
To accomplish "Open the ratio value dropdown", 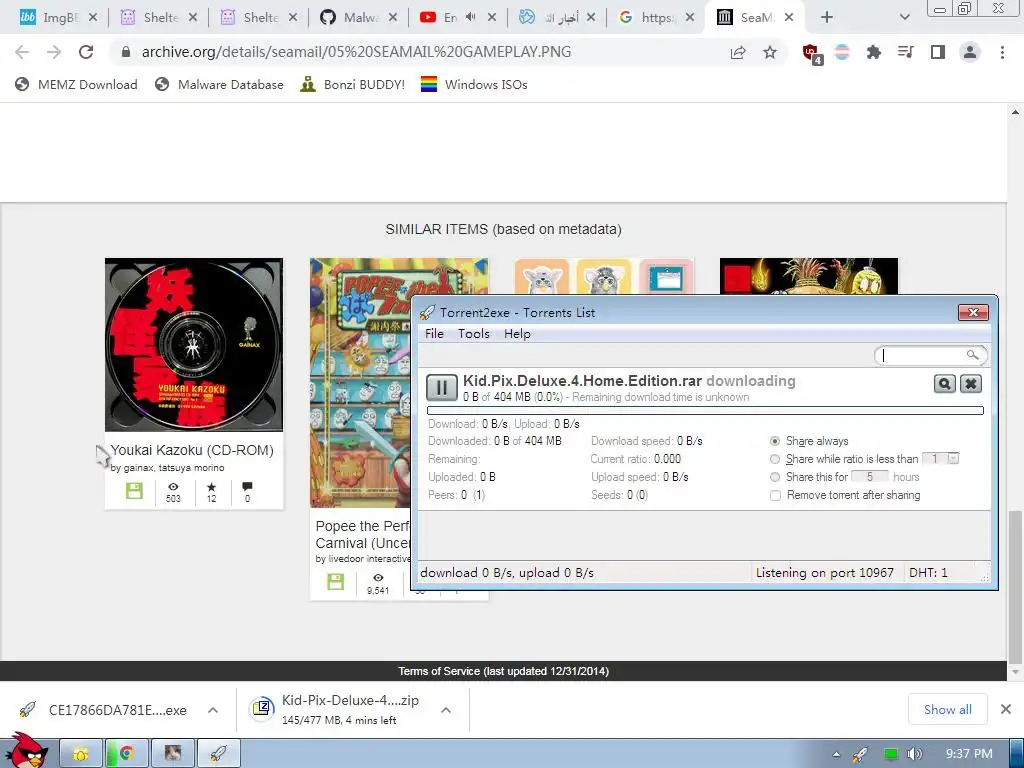I will coord(953,458).
